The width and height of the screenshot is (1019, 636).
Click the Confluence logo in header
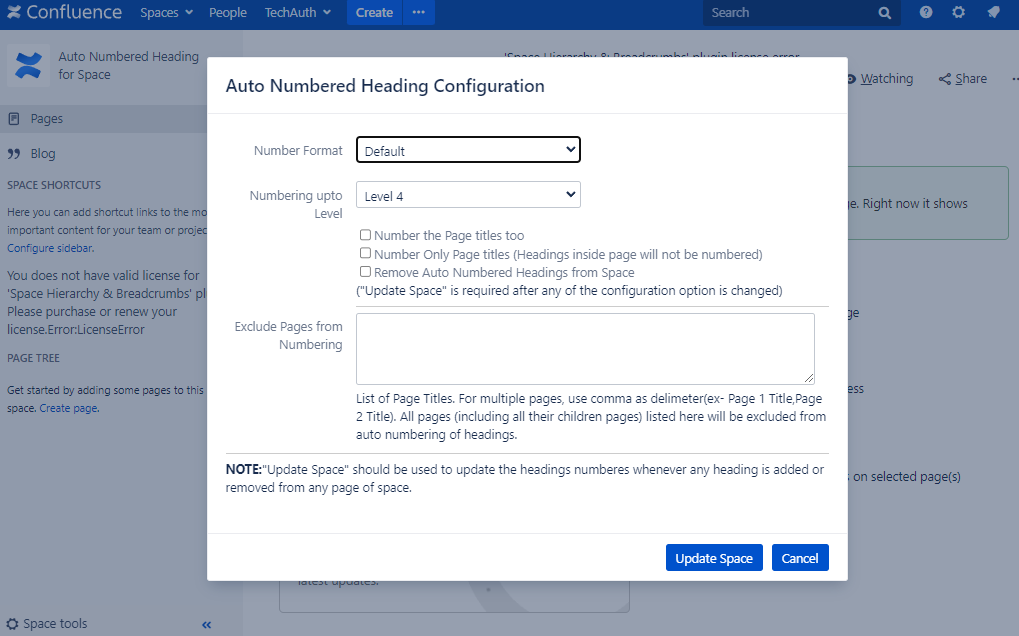(64, 12)
